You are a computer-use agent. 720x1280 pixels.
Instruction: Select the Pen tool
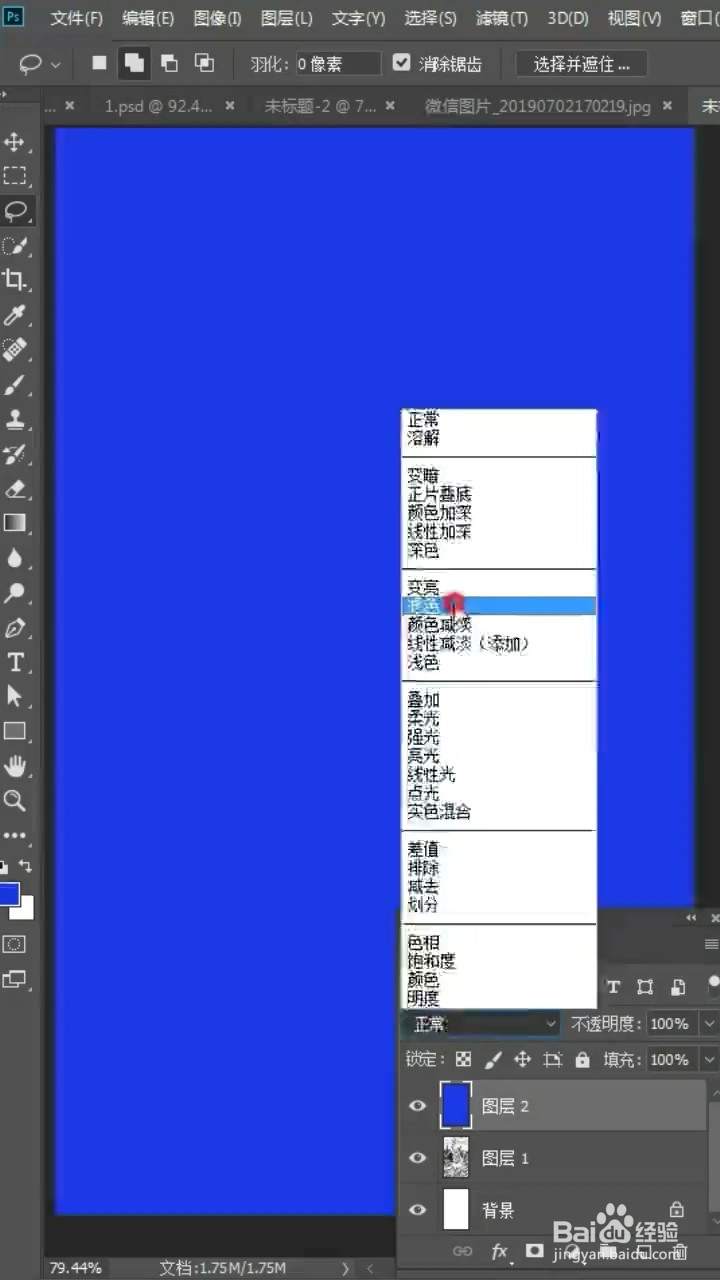coord(15,628)
